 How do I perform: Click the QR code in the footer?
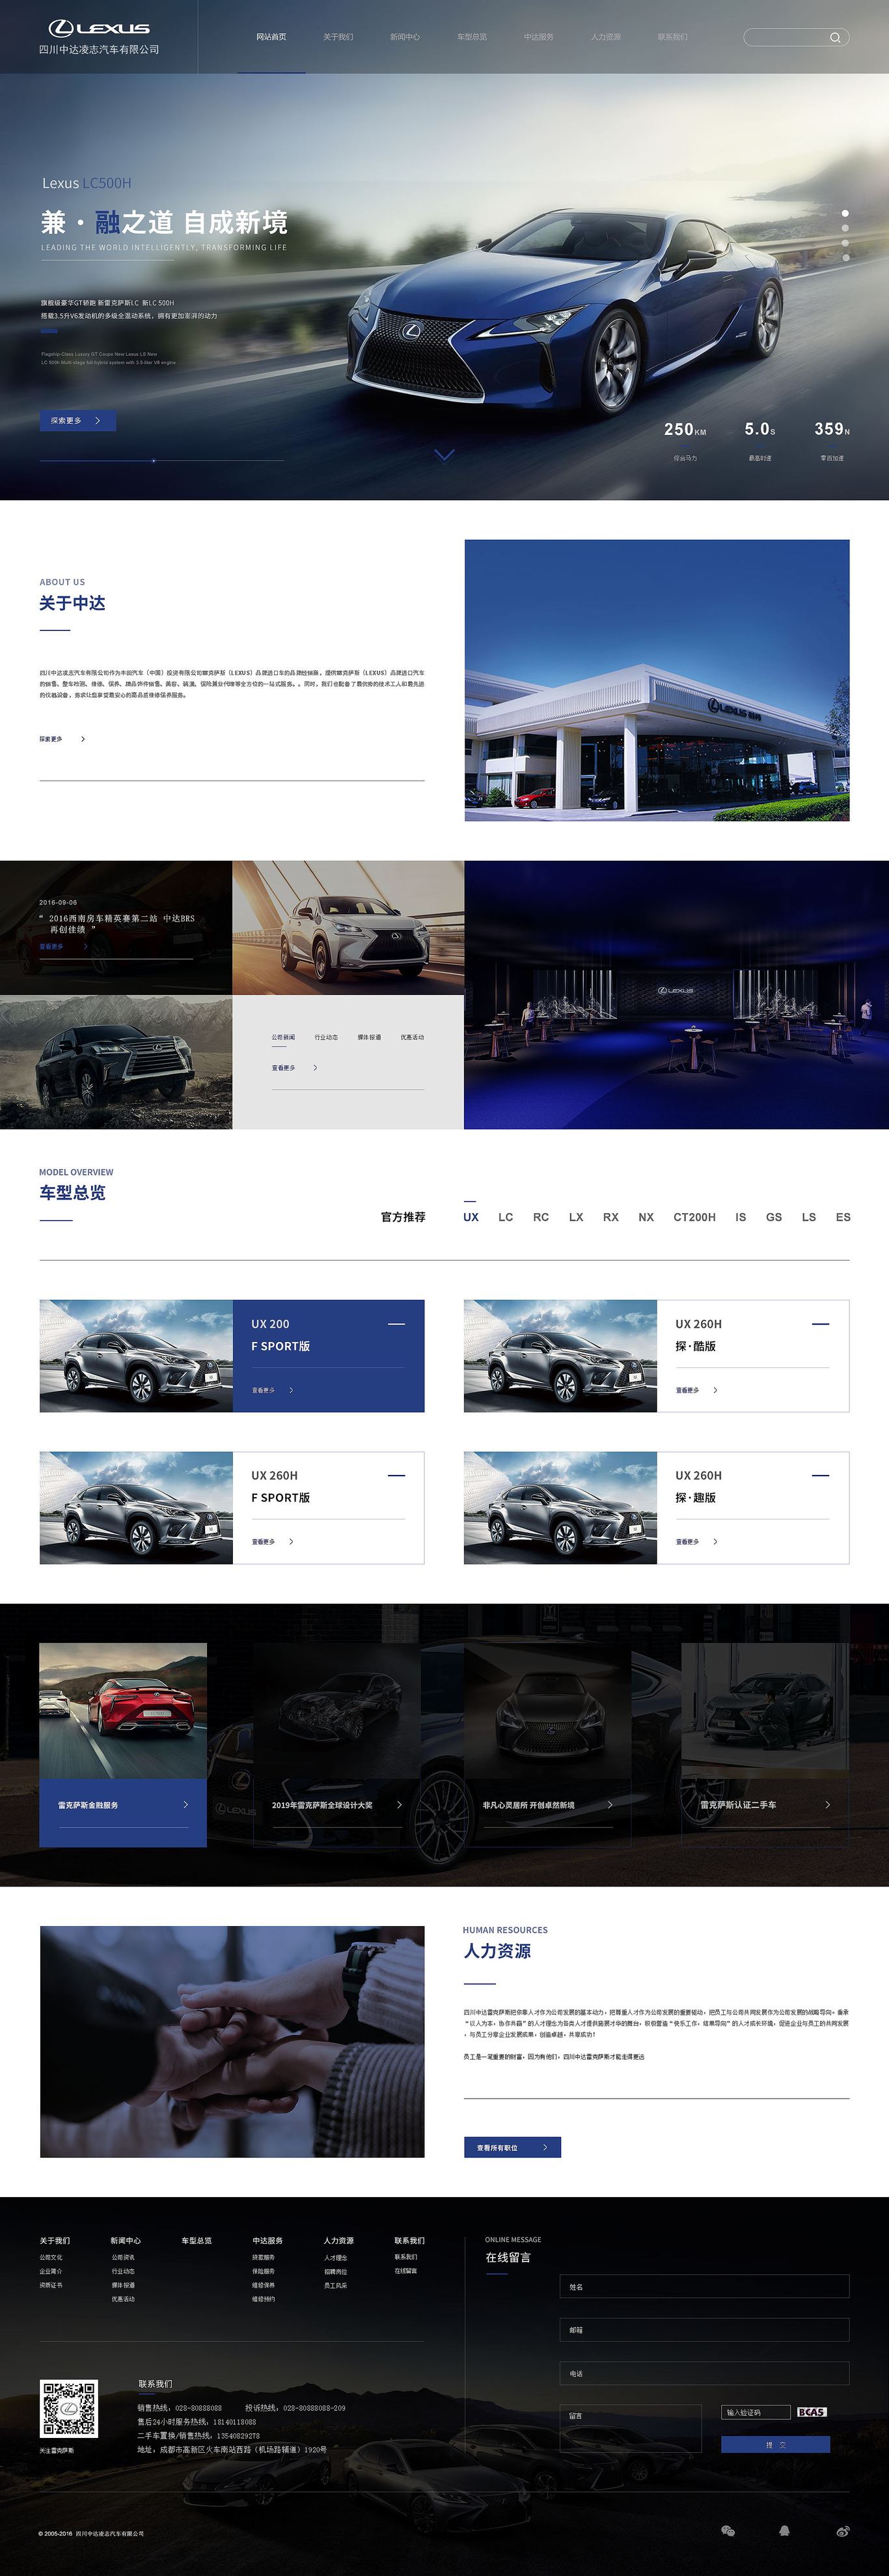[x=69, y=2409]
